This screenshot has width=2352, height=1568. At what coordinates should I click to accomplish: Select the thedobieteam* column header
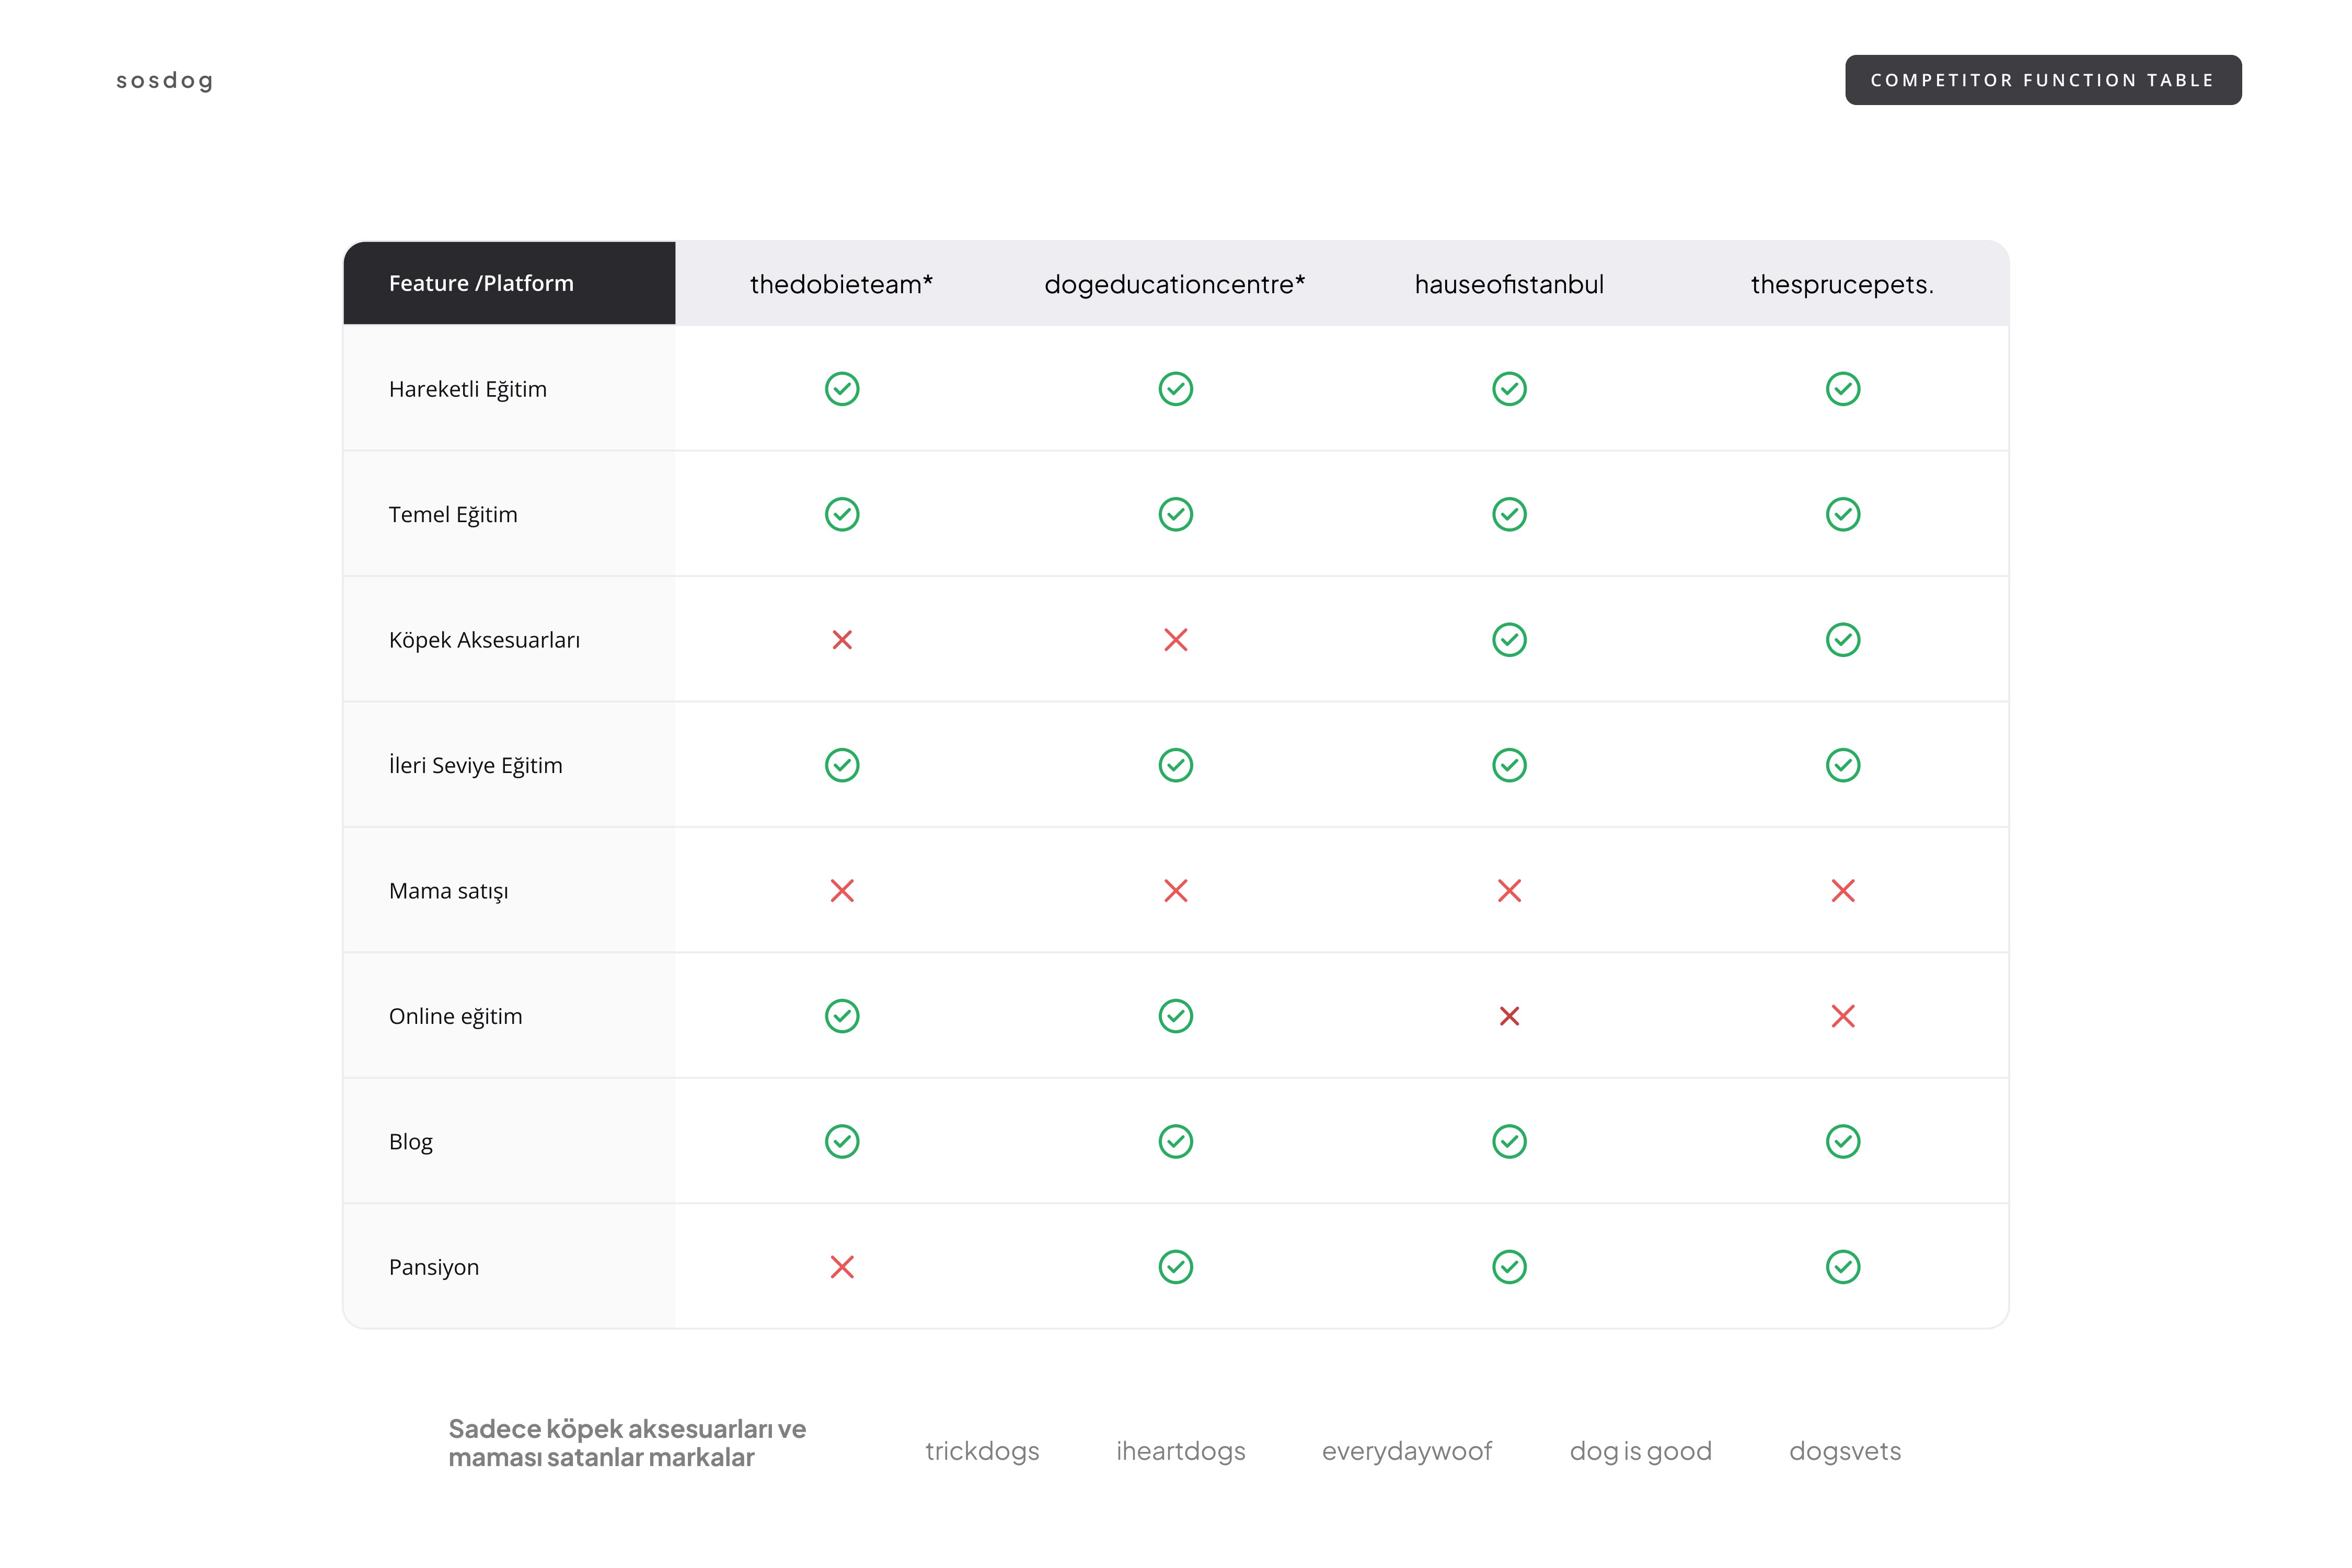pyautogui.click(x=841, y=284)
